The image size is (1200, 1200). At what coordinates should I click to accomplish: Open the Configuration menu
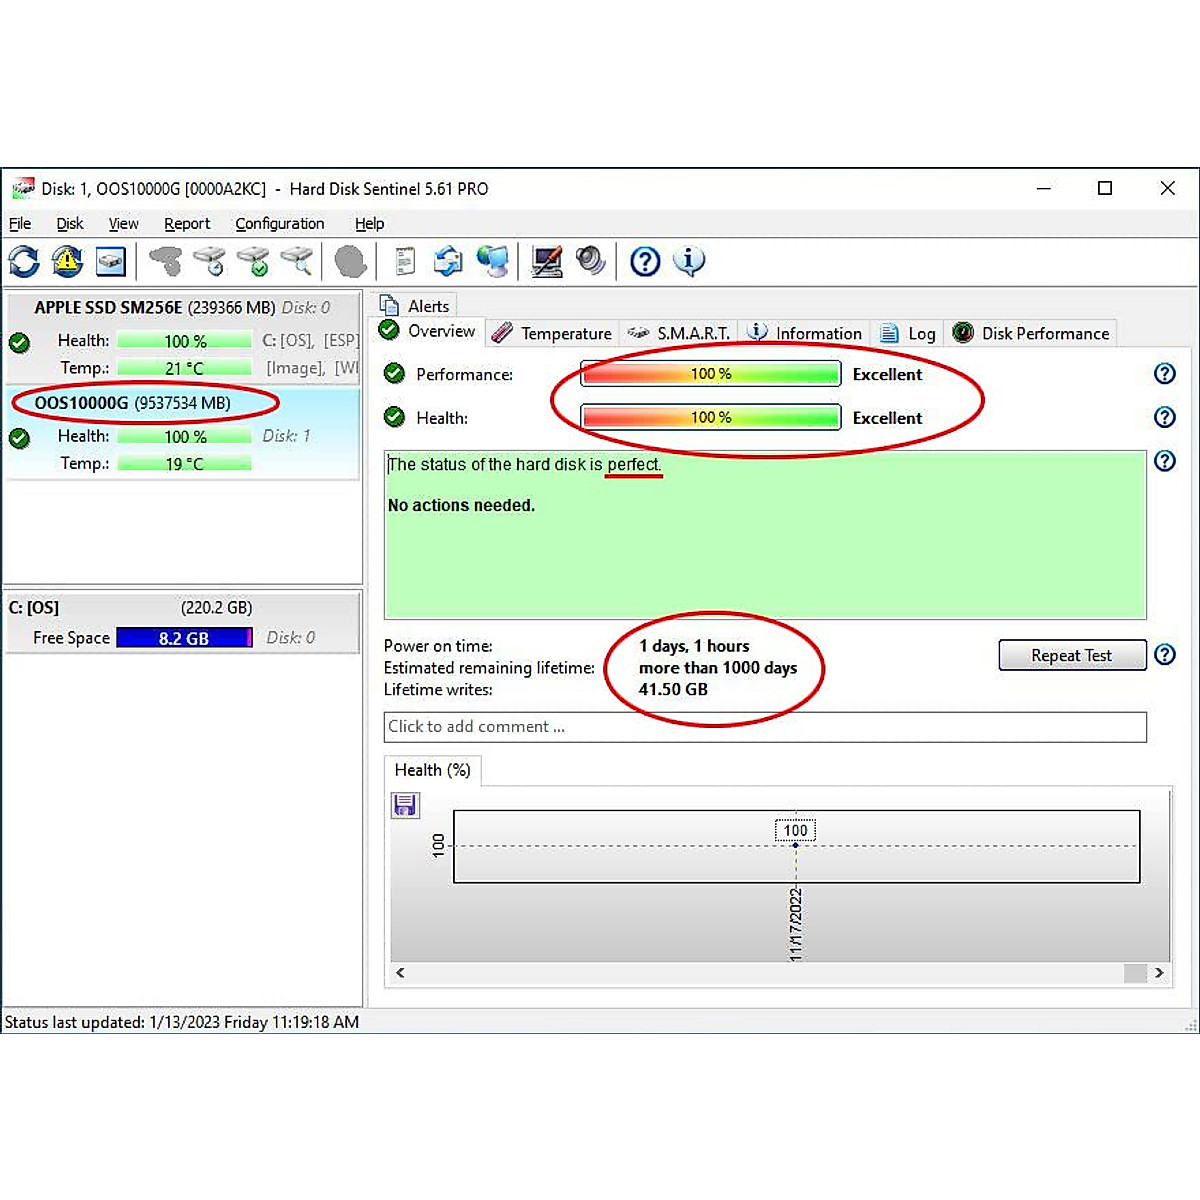(280, 224)
